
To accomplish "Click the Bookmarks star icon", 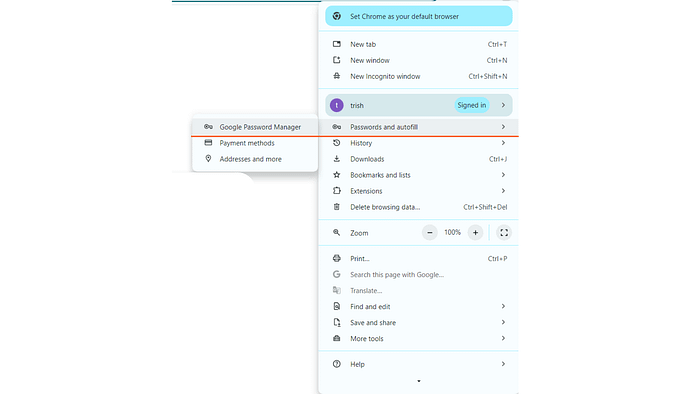I will point(337,175).
